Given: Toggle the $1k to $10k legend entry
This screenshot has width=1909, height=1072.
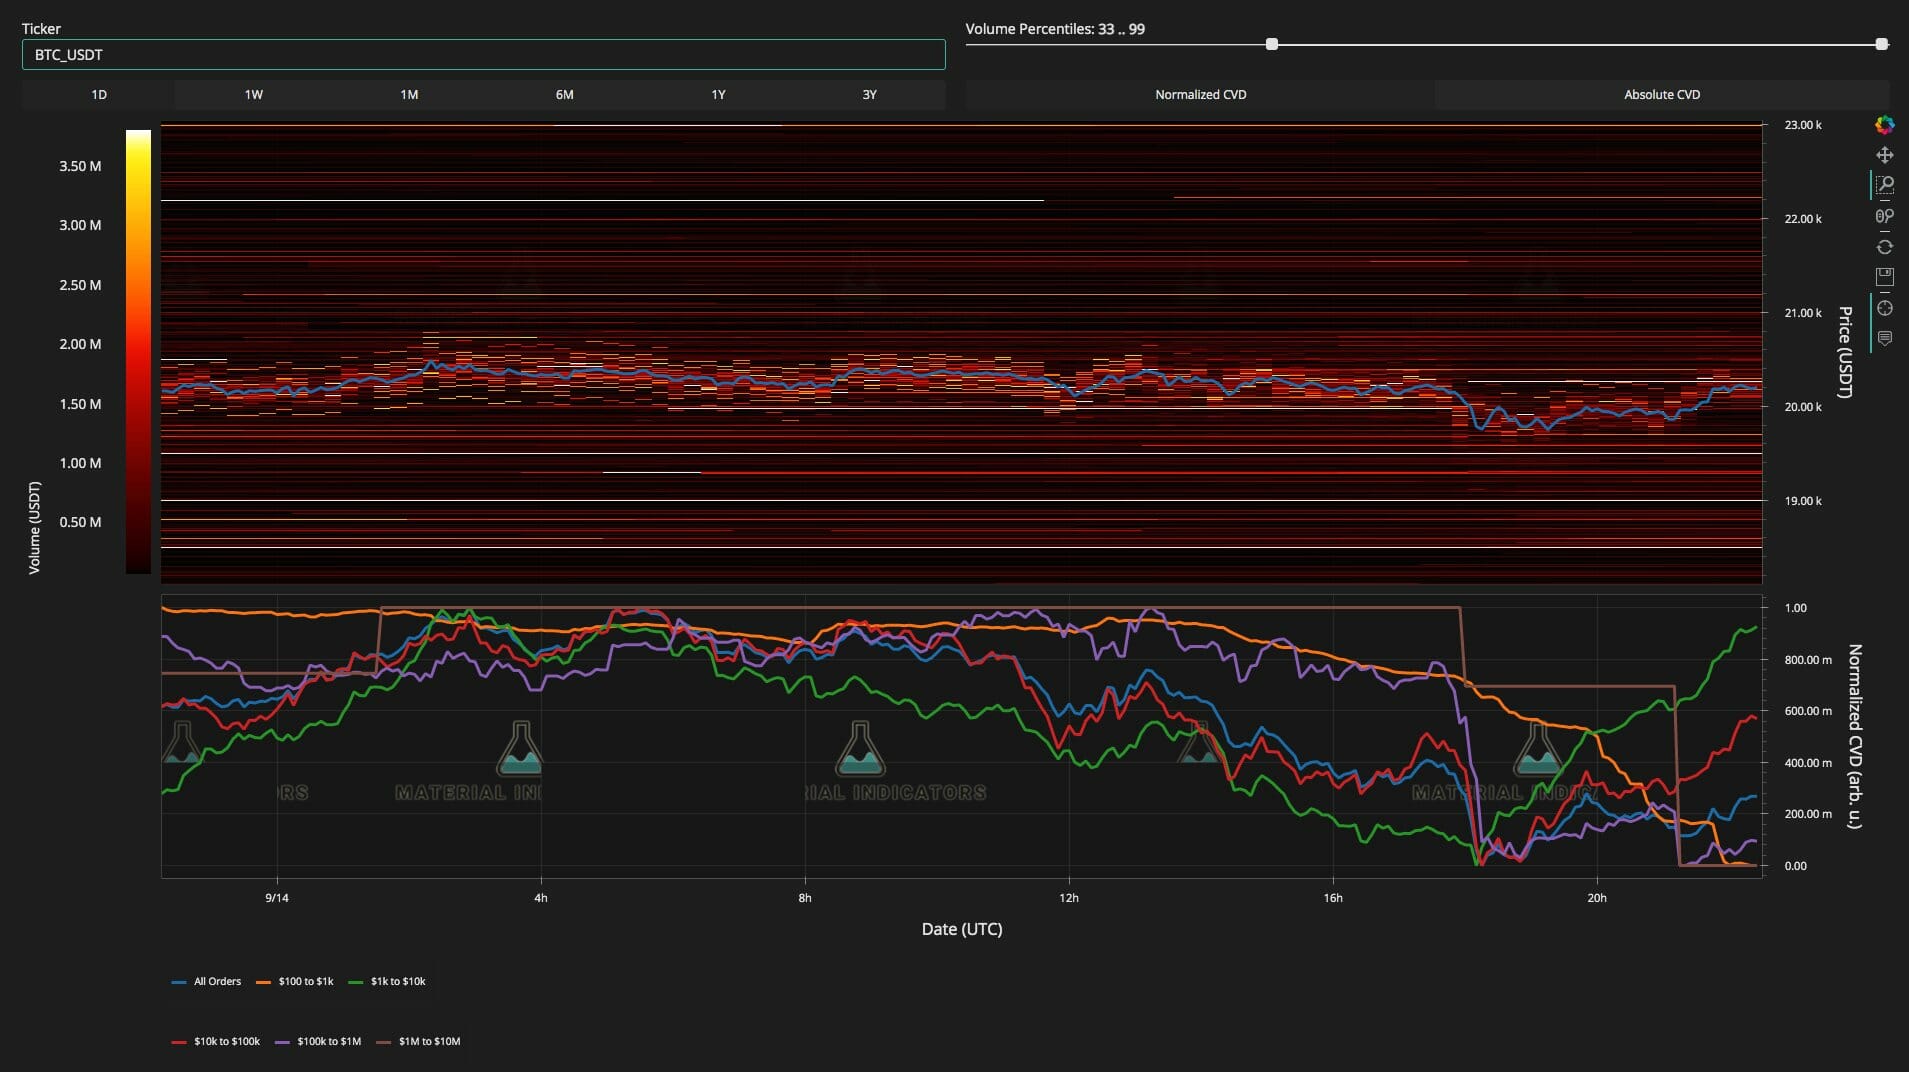Looking at the screenshot, I should pyautogui.click(x=387, y=981).
